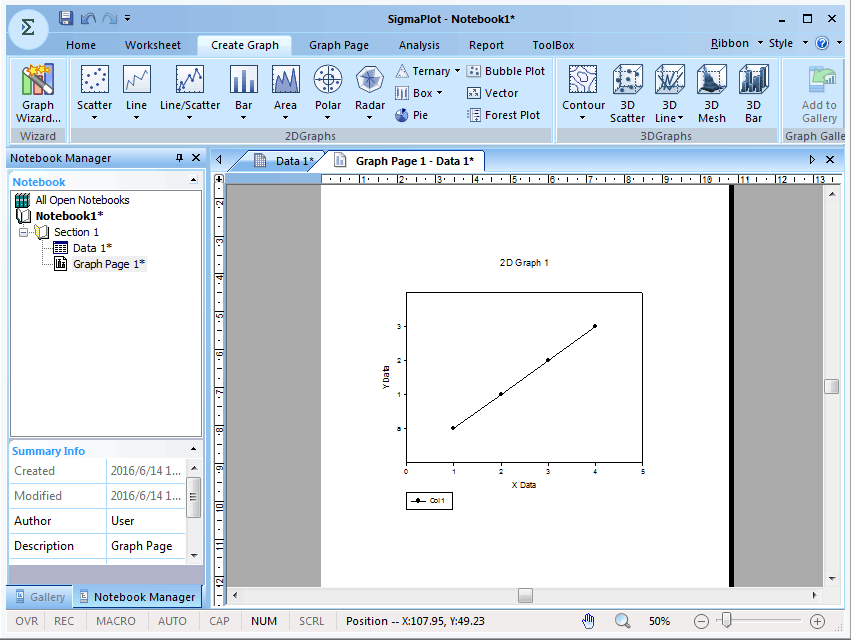Open the Graph Wizard

(x=38, y=93)
